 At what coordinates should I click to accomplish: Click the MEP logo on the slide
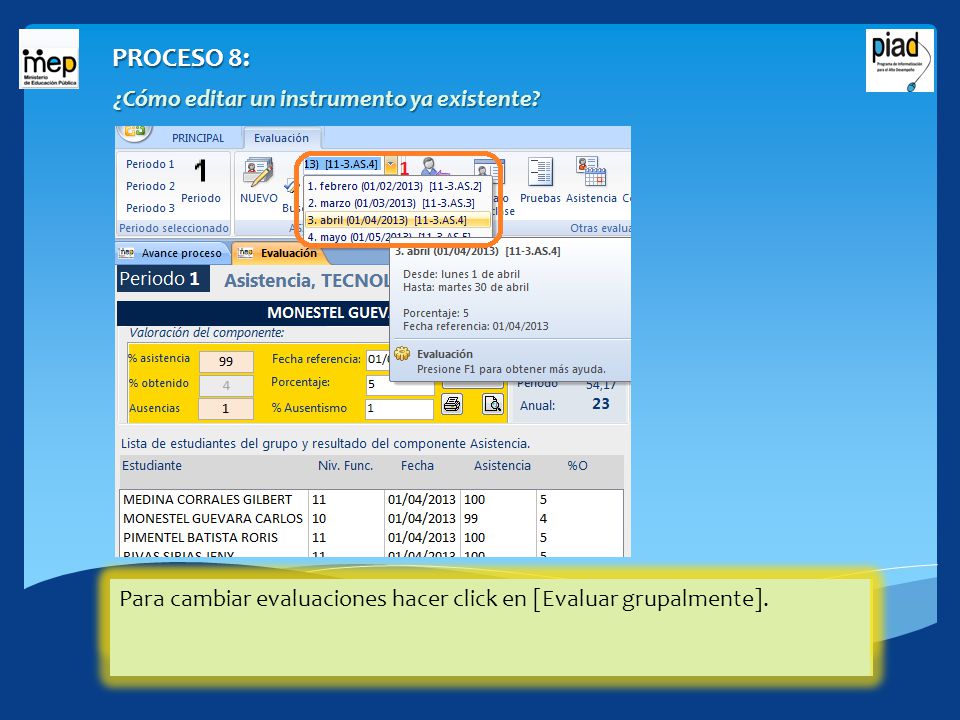coord(49,59)
